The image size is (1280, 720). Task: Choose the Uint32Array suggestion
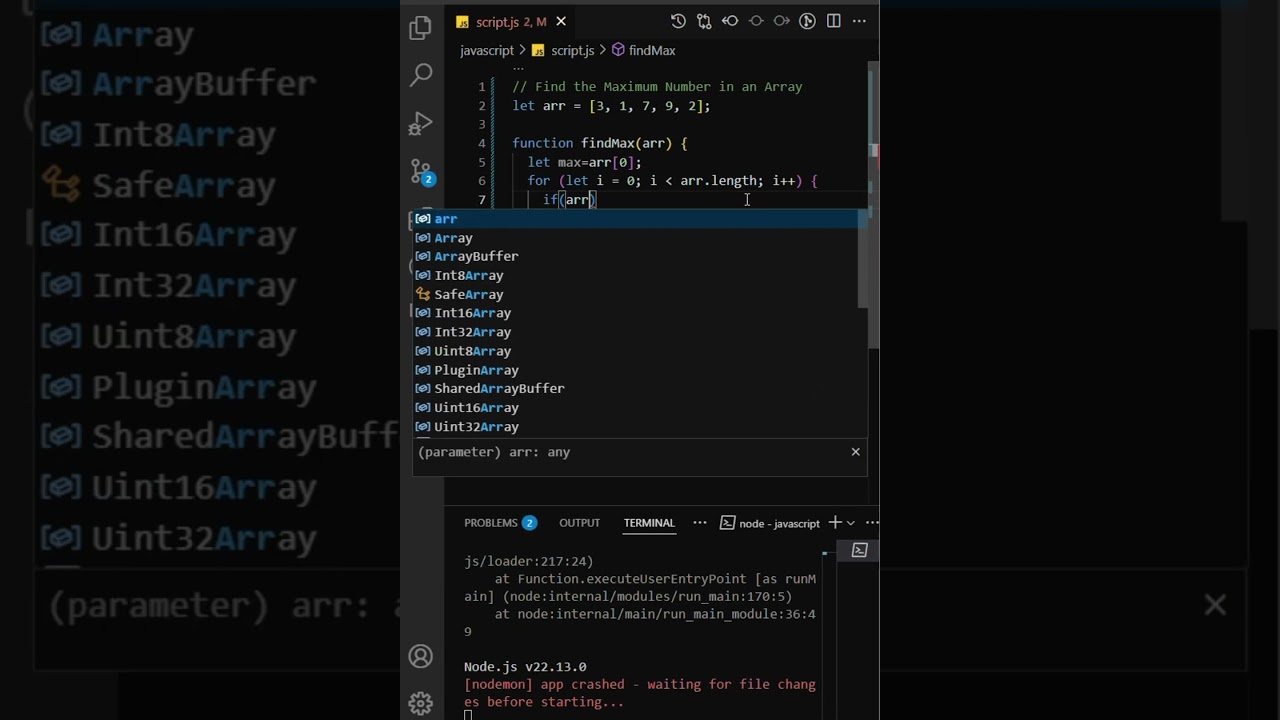click(x=636, y=427)
